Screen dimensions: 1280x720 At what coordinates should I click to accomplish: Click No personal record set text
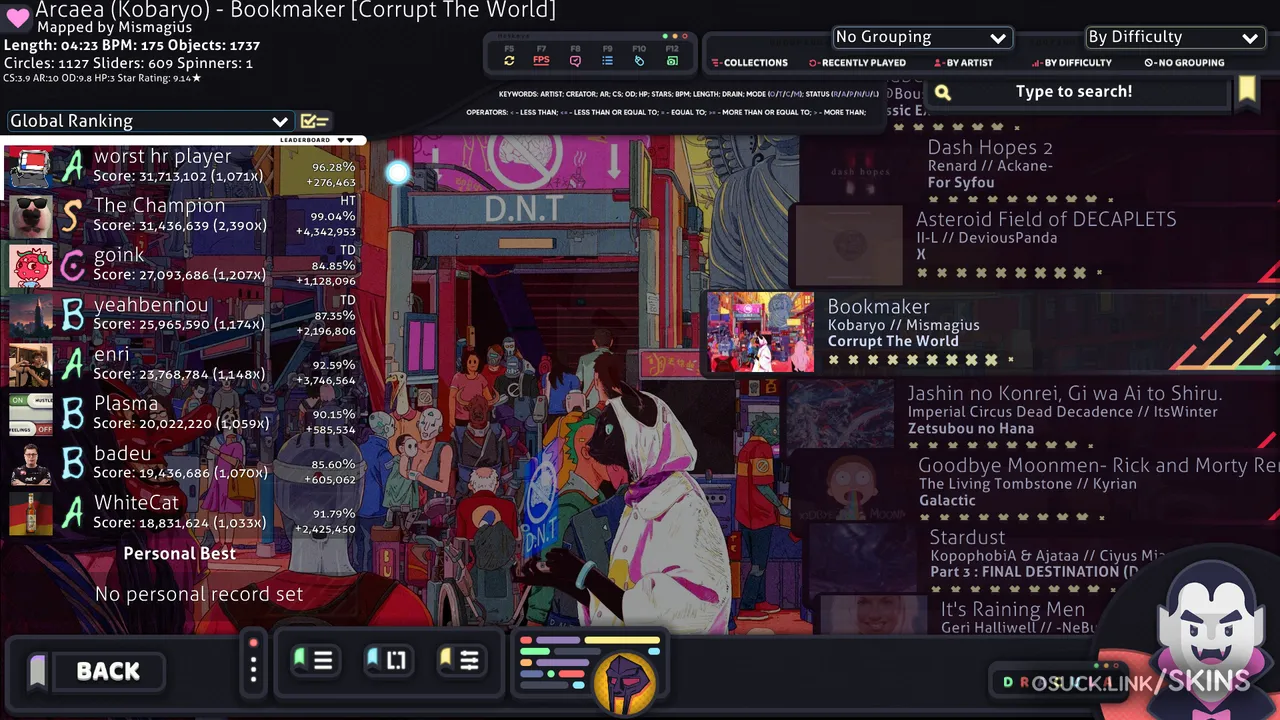[199, 594]
